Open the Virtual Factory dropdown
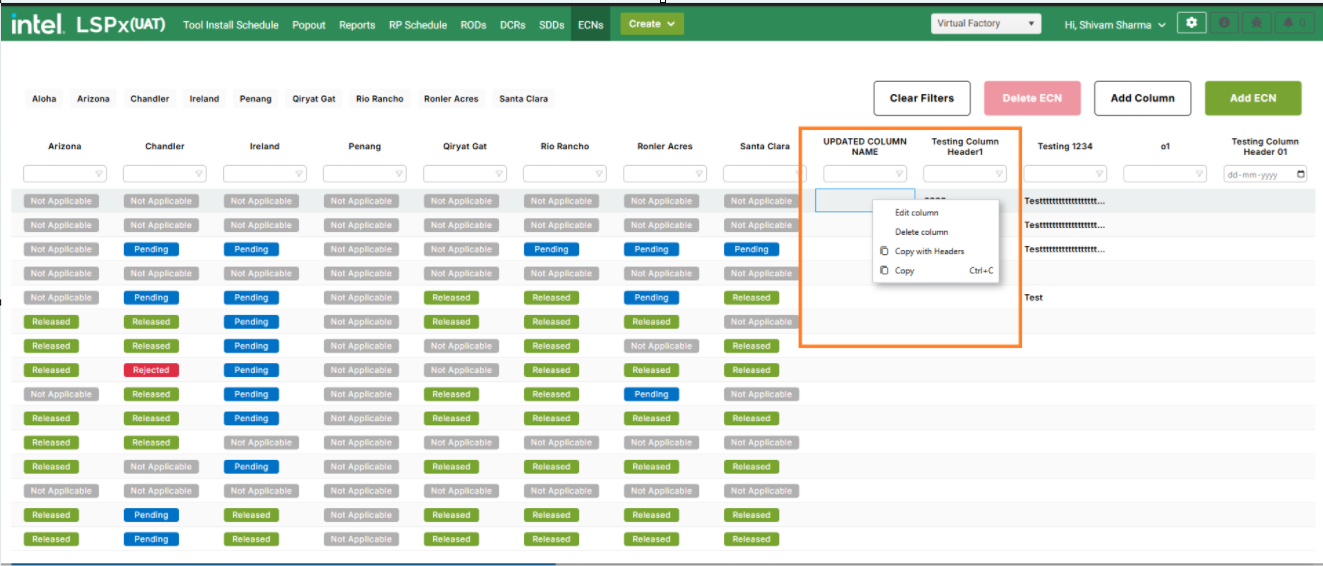Image resolution: width=1323 pixels, height=566 pixels. pos(985,24)
